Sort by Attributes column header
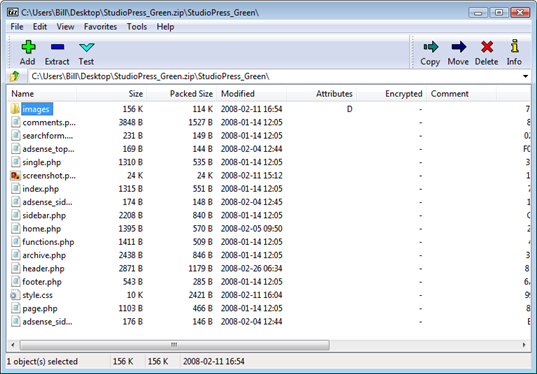The height and width of the screenshot is (374, 537). (x=321, y=94)
